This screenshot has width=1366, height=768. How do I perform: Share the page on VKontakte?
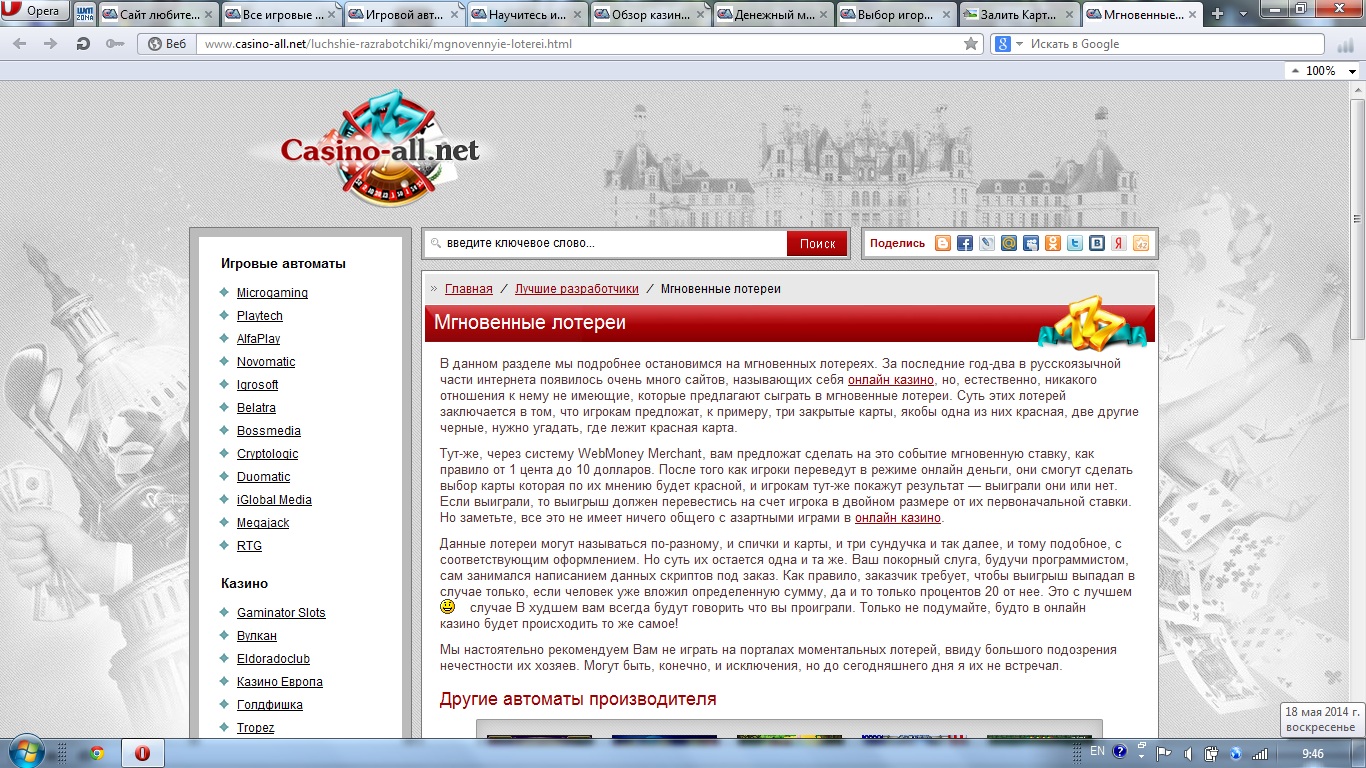(x=1097, y=243)
